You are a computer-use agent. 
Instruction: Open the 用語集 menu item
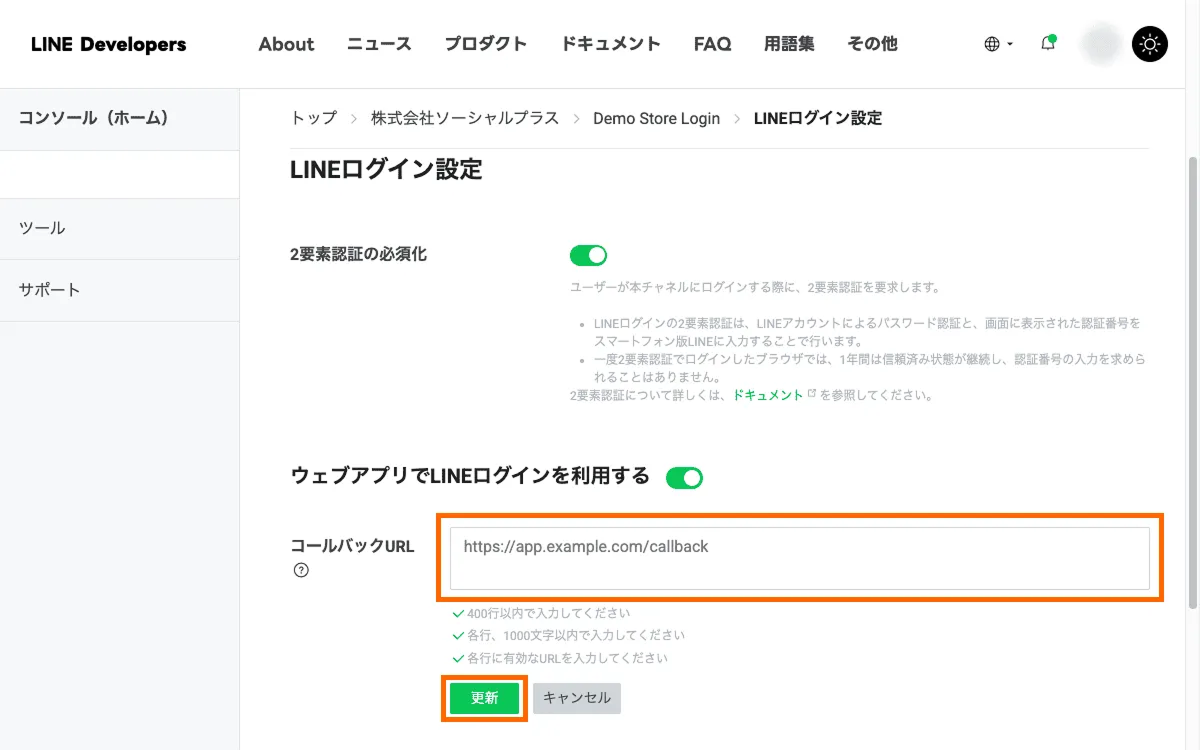tap(789, 44)
